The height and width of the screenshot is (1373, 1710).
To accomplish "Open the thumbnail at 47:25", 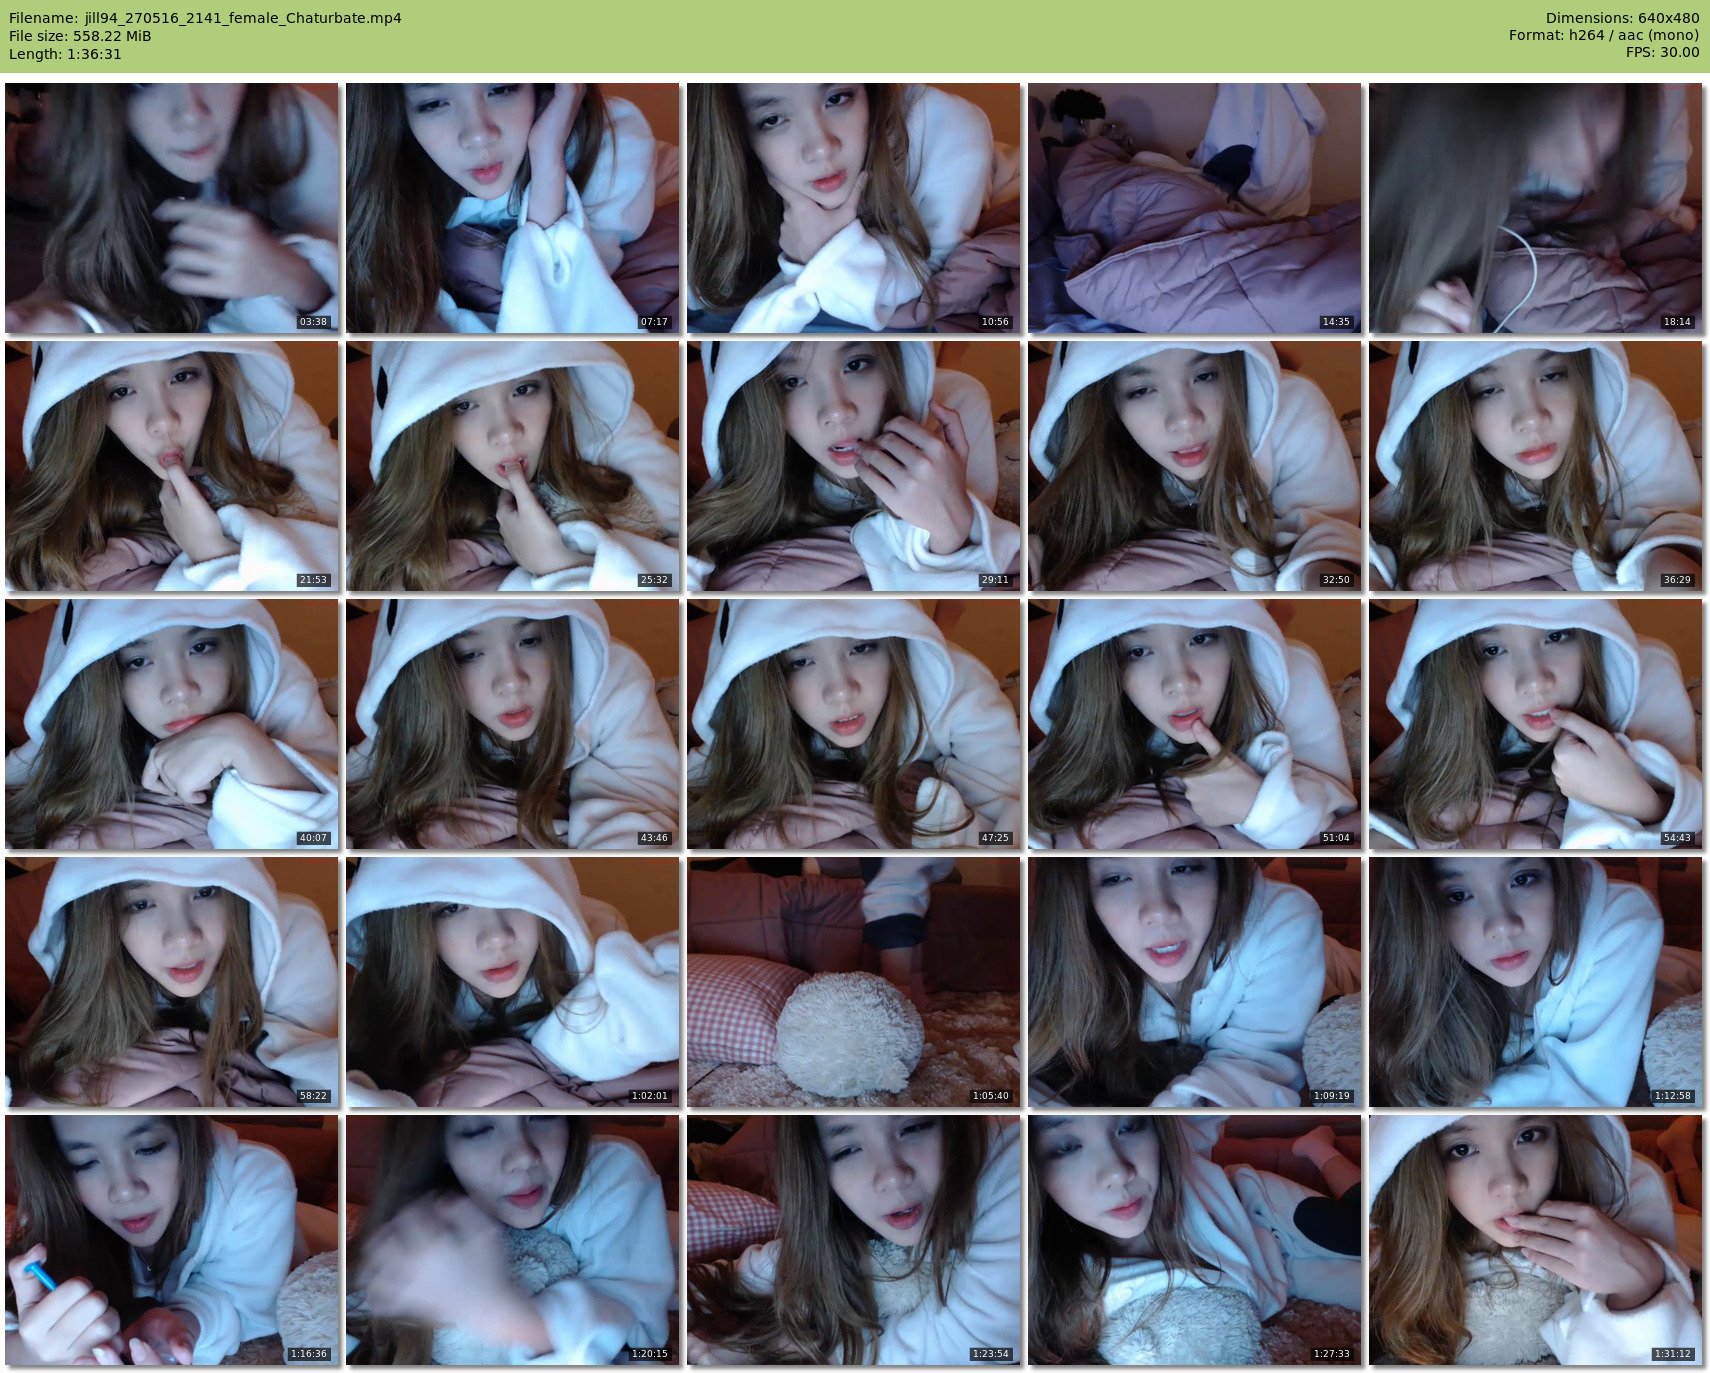I will pos(854,724).
